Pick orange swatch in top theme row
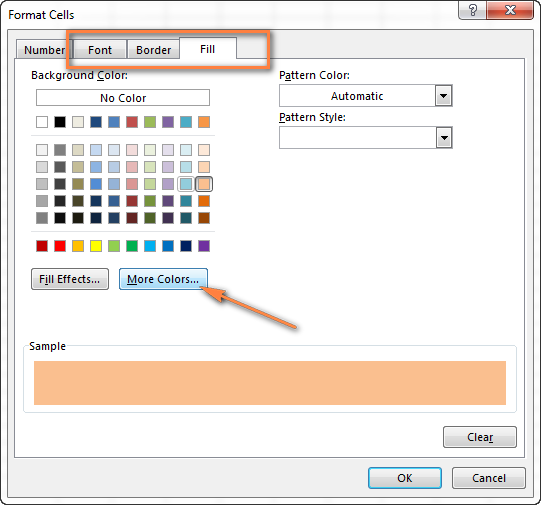 pyautogui.click(x=204, y=122)
